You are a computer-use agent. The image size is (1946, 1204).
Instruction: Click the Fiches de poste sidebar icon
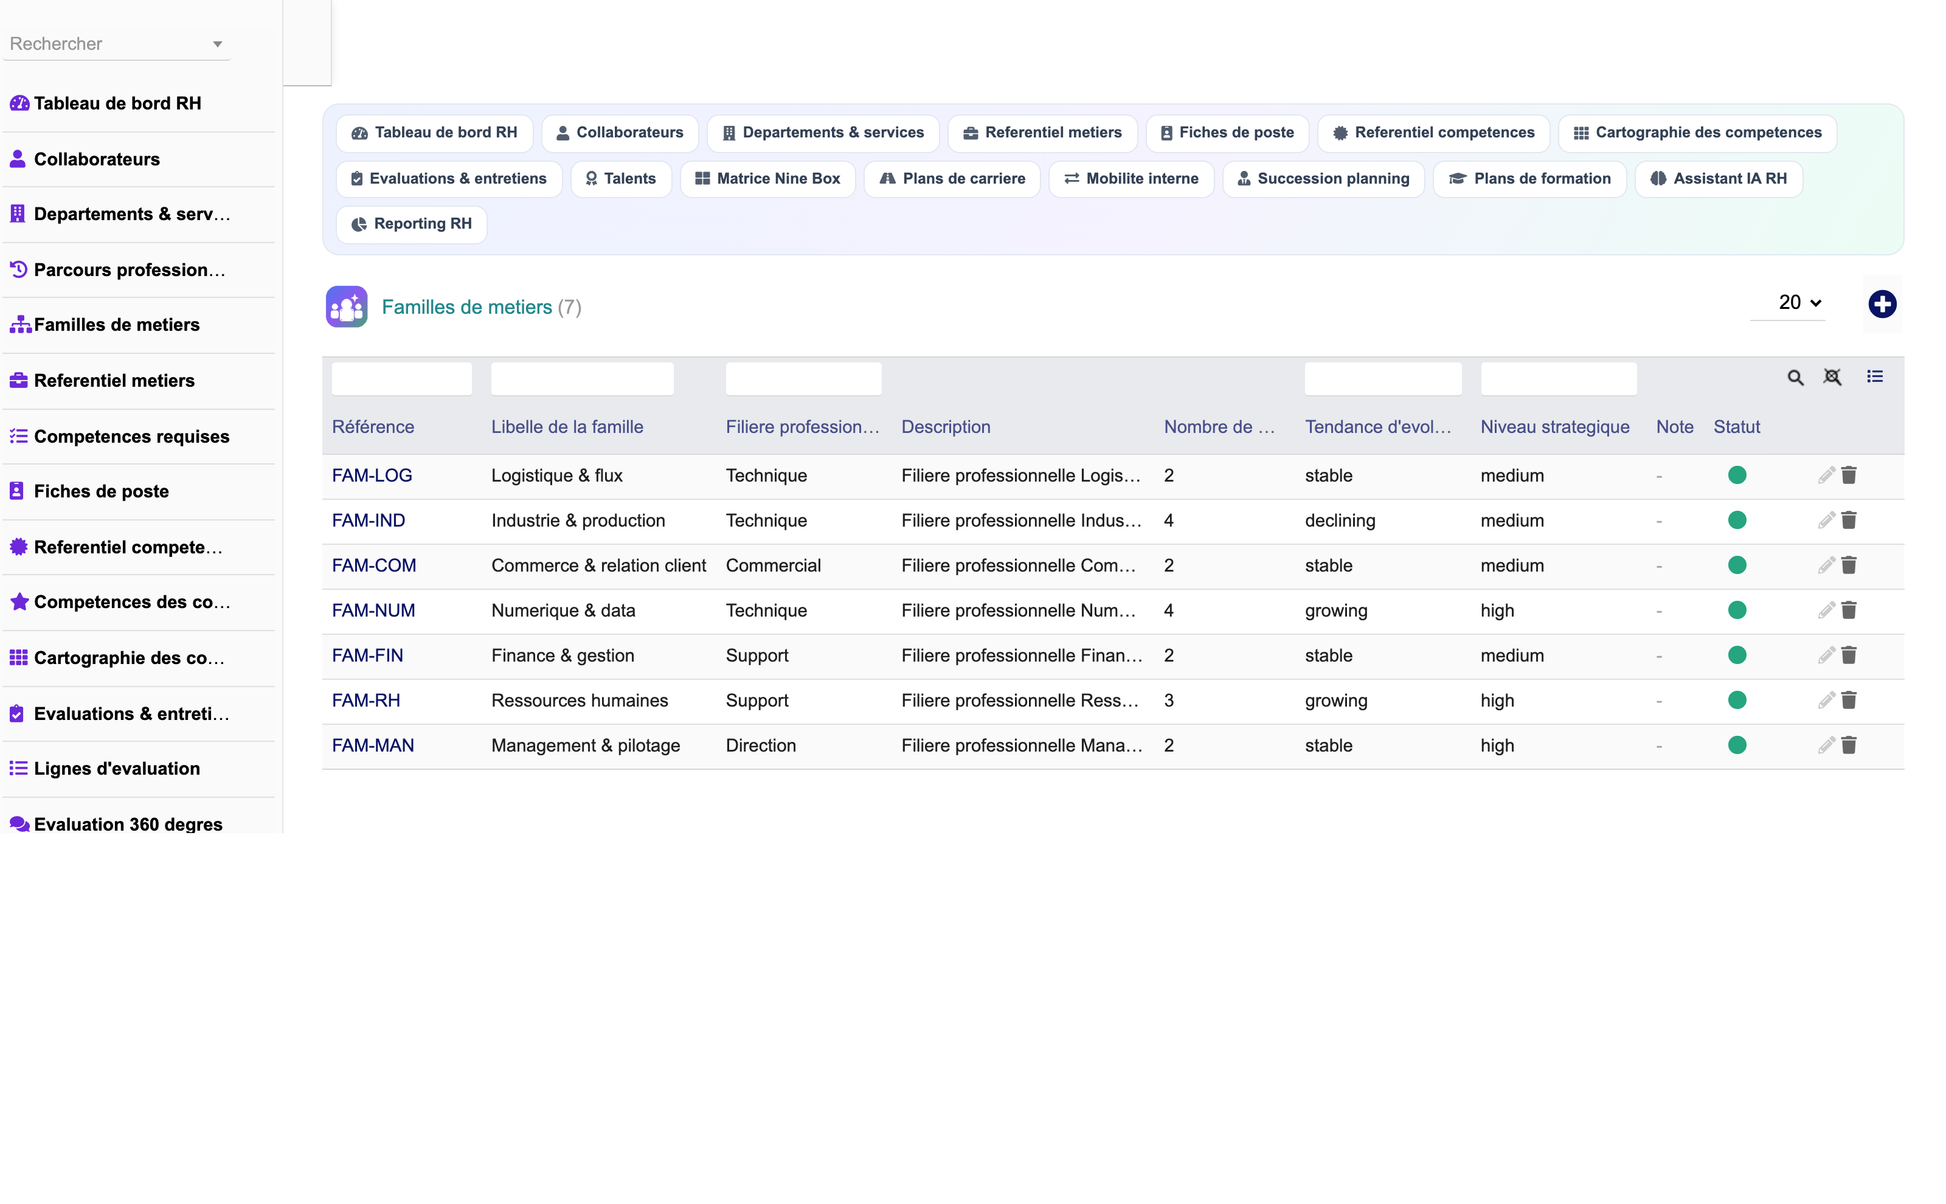pos(17,491)
